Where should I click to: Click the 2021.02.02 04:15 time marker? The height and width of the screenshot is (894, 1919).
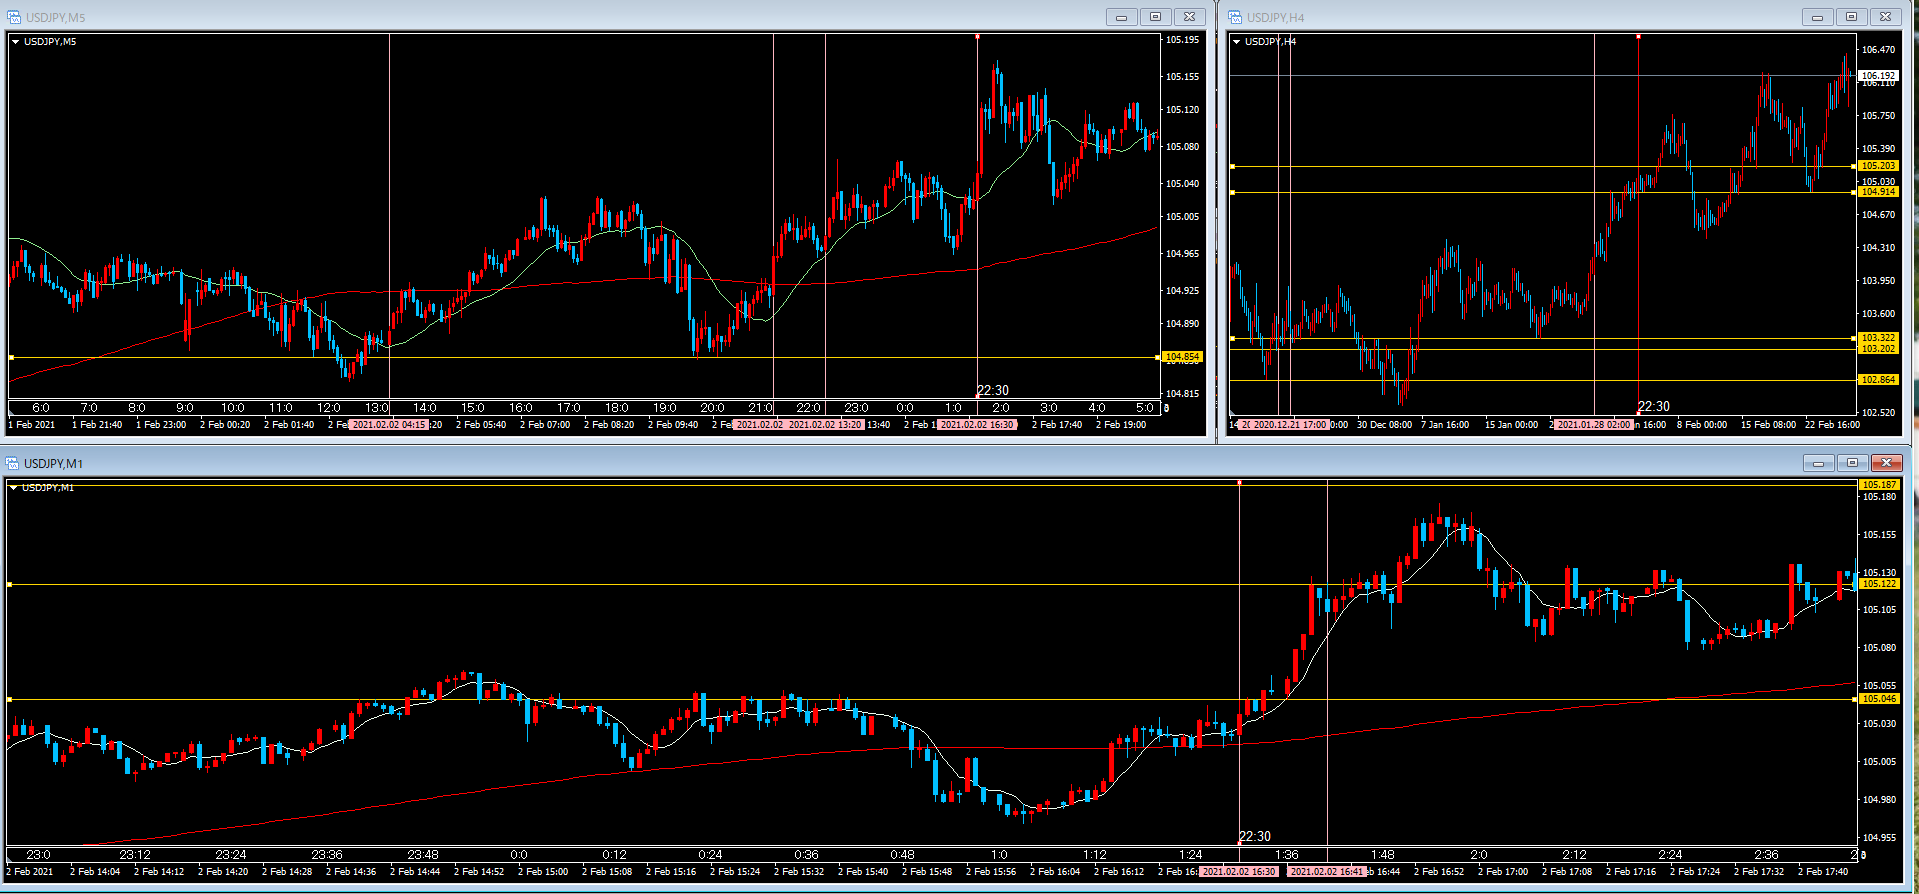tap(389, 425)
